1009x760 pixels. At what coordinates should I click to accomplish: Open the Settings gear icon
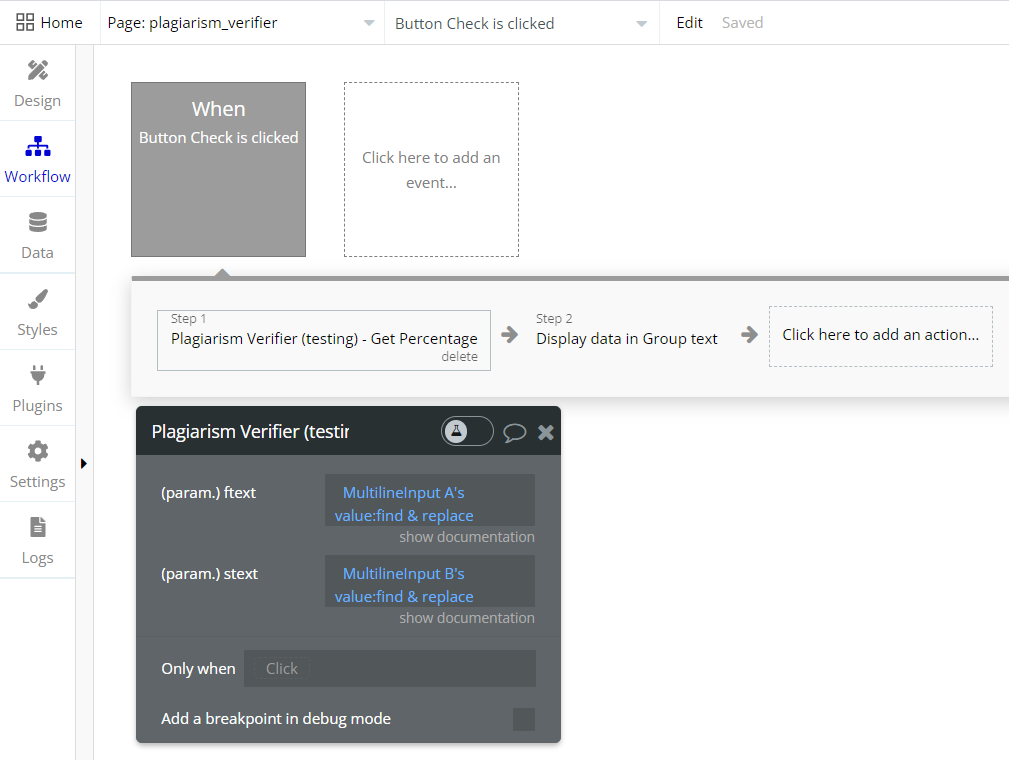[x=37, y=451]
